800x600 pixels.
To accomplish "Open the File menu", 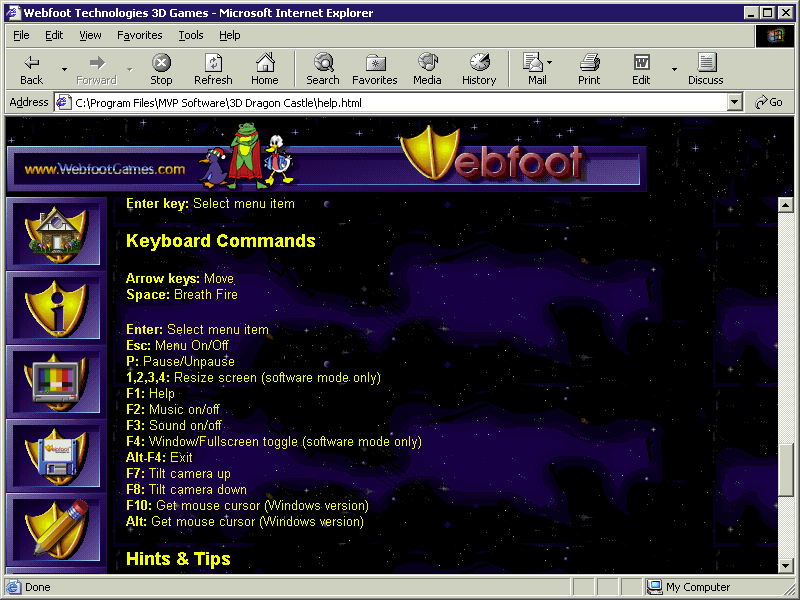I will (x=21, y=35).
